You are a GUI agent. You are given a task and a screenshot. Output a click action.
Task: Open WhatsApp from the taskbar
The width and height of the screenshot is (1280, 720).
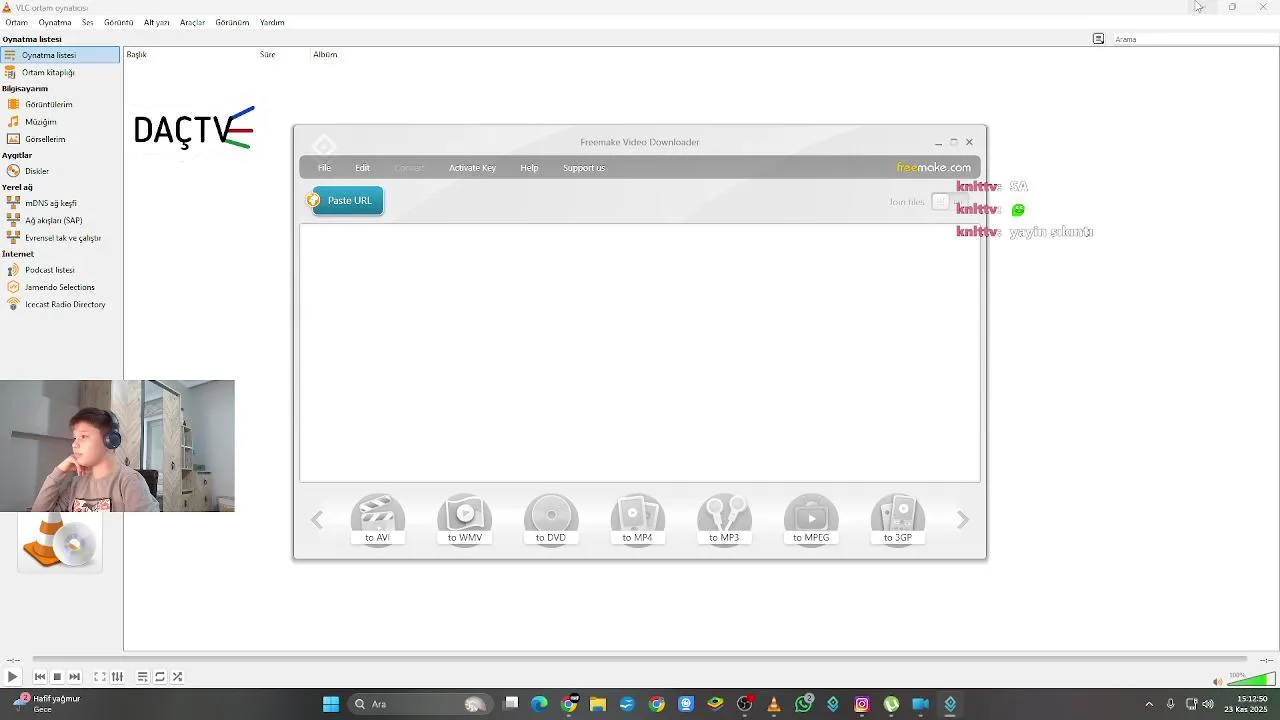tap(804, 704)
